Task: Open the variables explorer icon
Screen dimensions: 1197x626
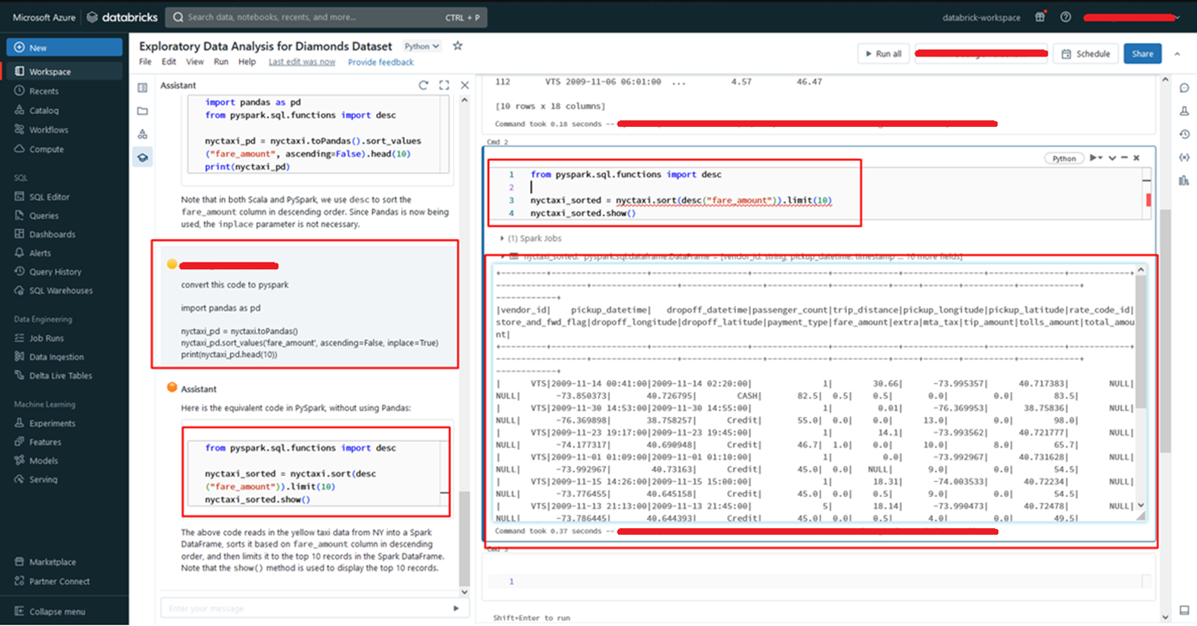Action: 1184,157
